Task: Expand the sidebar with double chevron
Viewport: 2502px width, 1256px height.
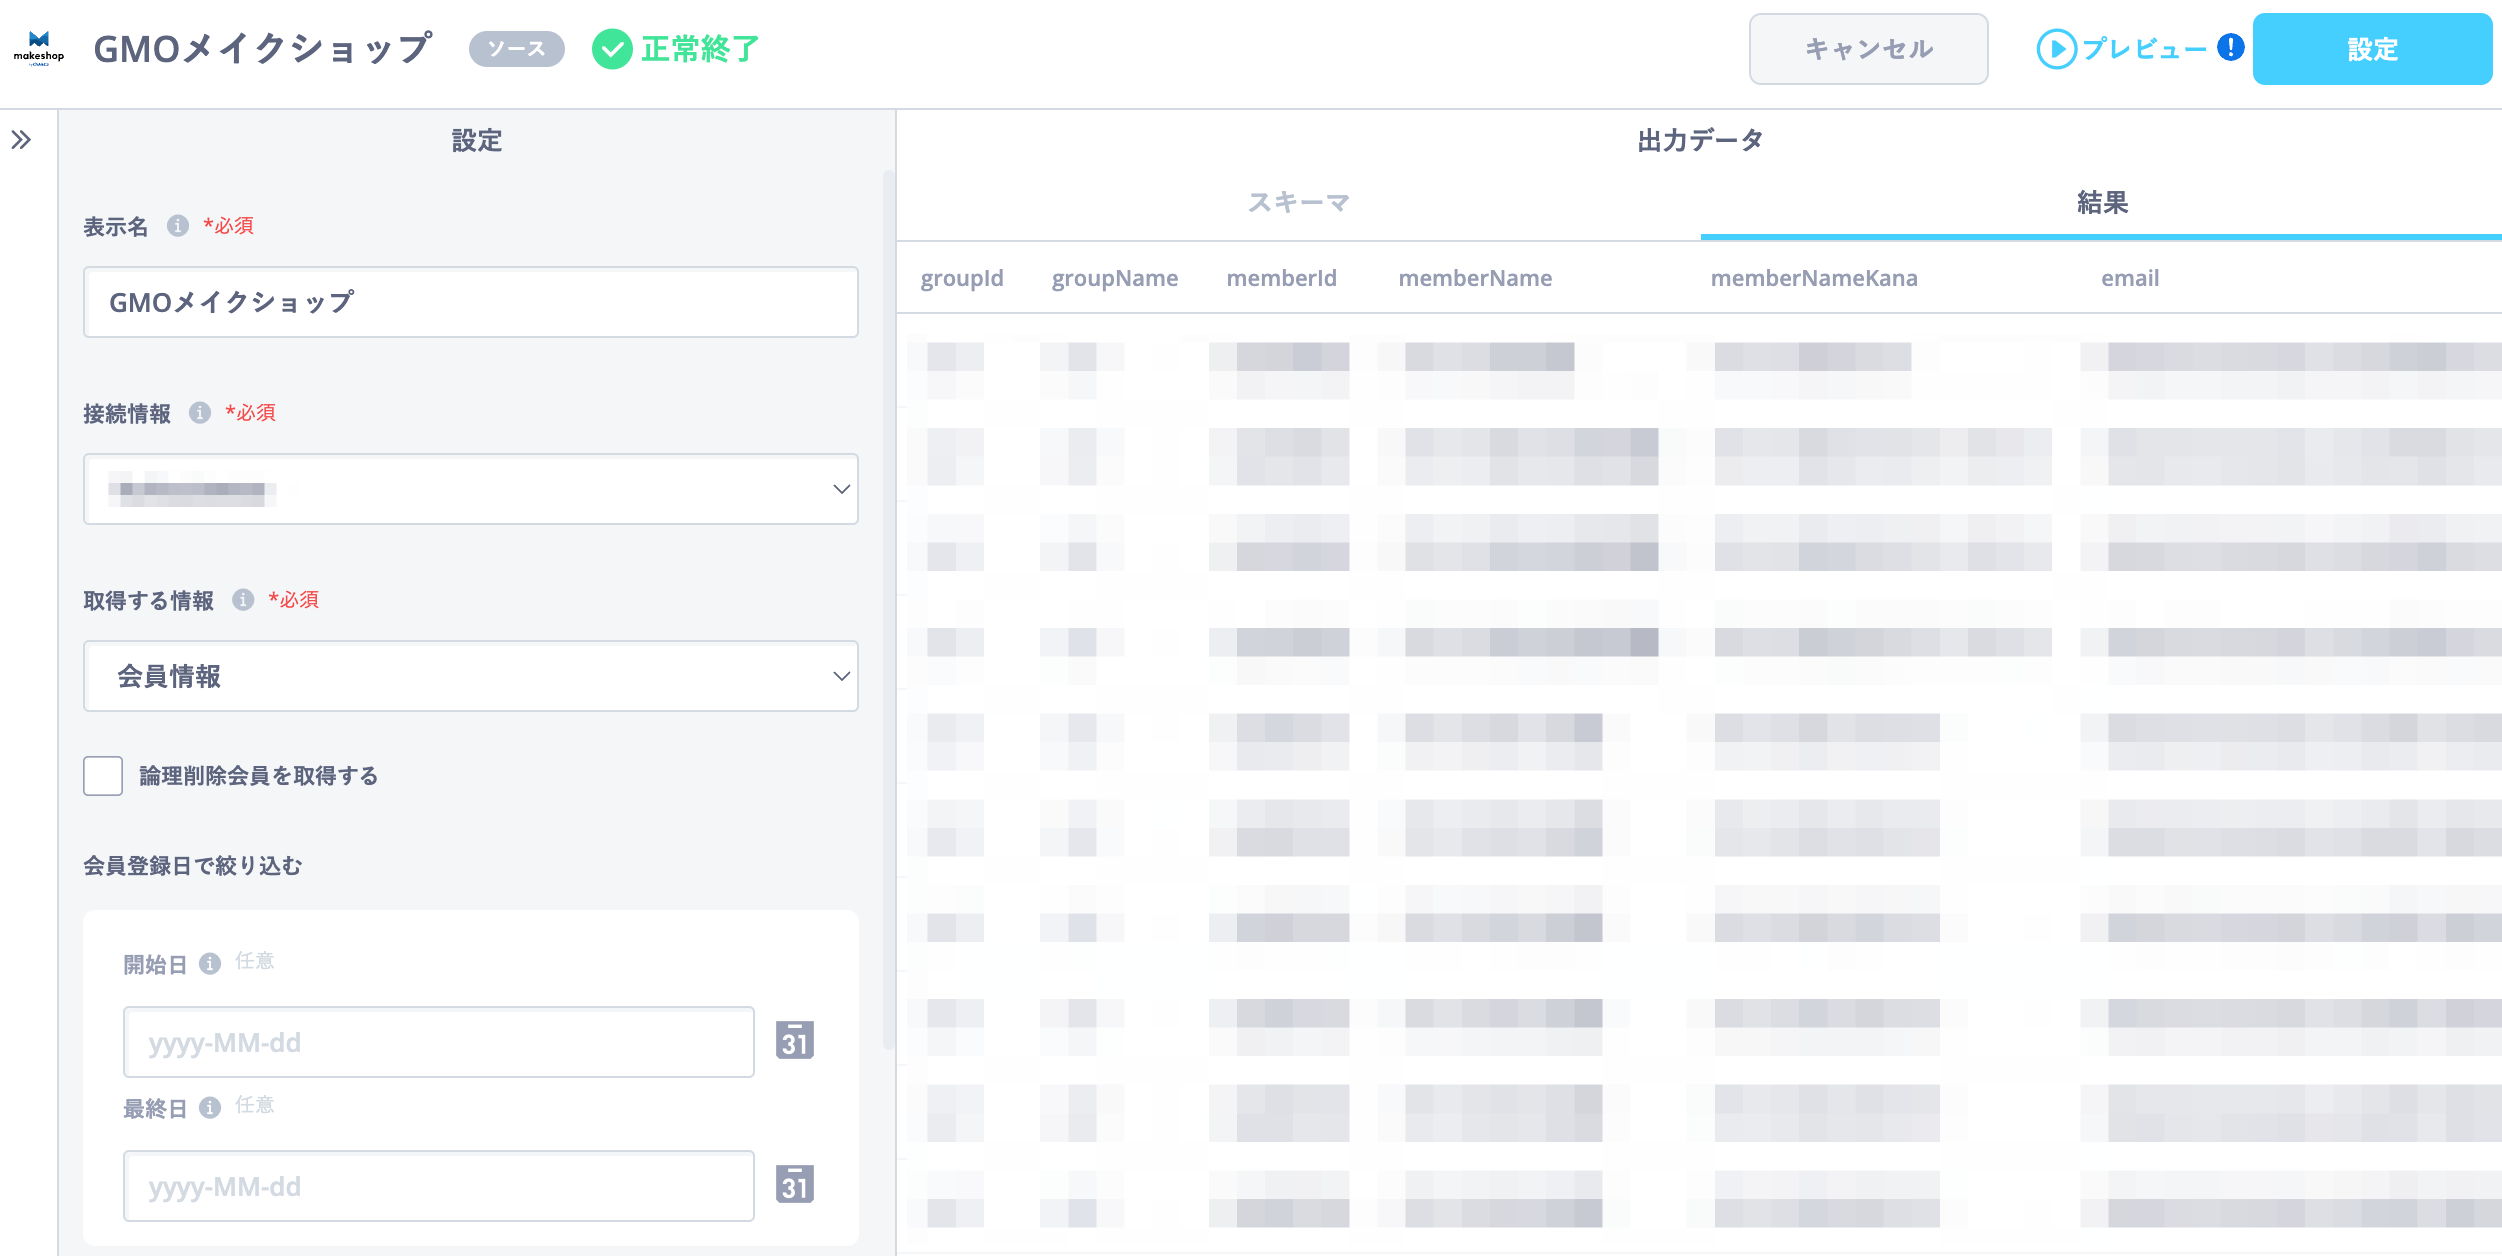Action: pyautogui.click(x=21, y=140)
